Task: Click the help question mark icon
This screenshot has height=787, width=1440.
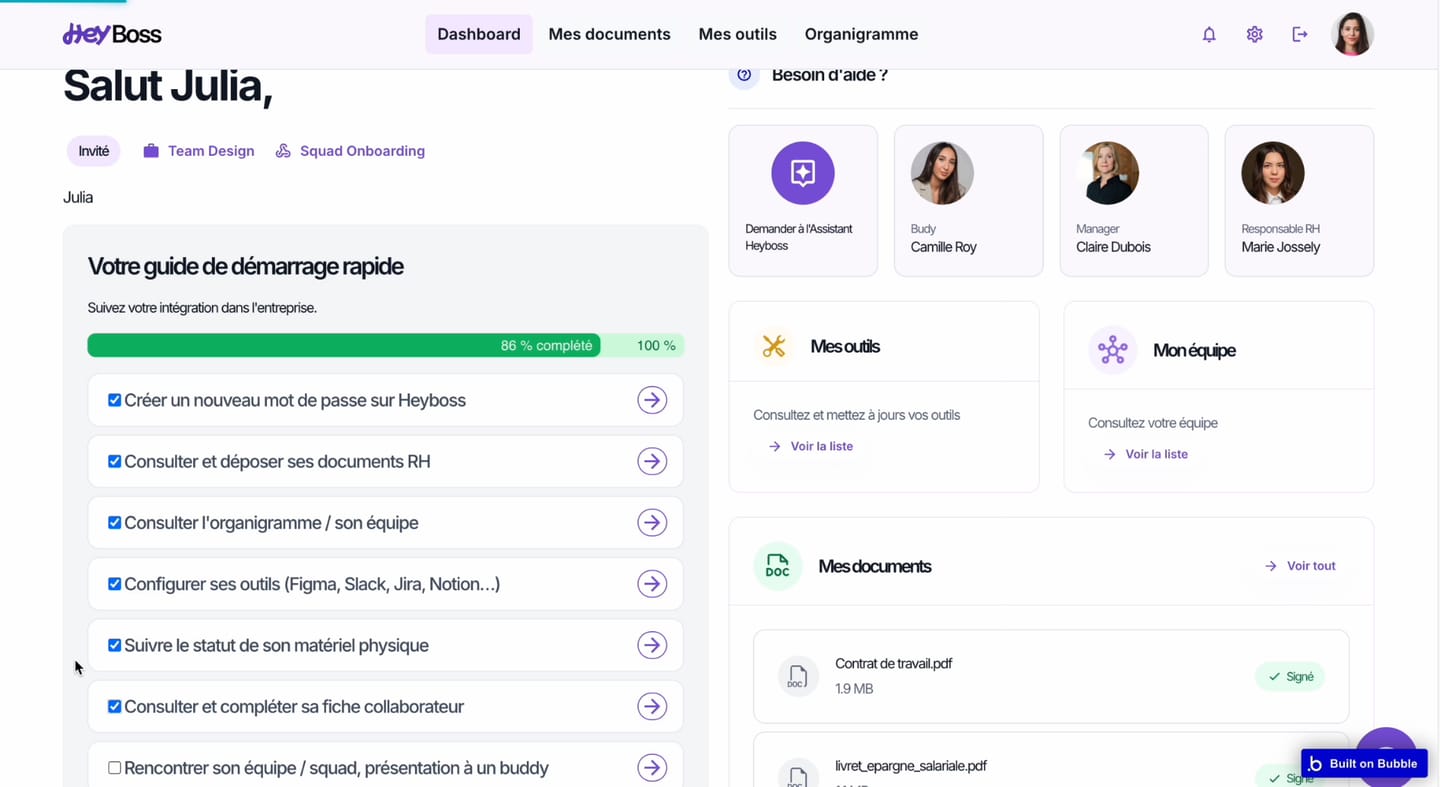Action: click(744, 75)
